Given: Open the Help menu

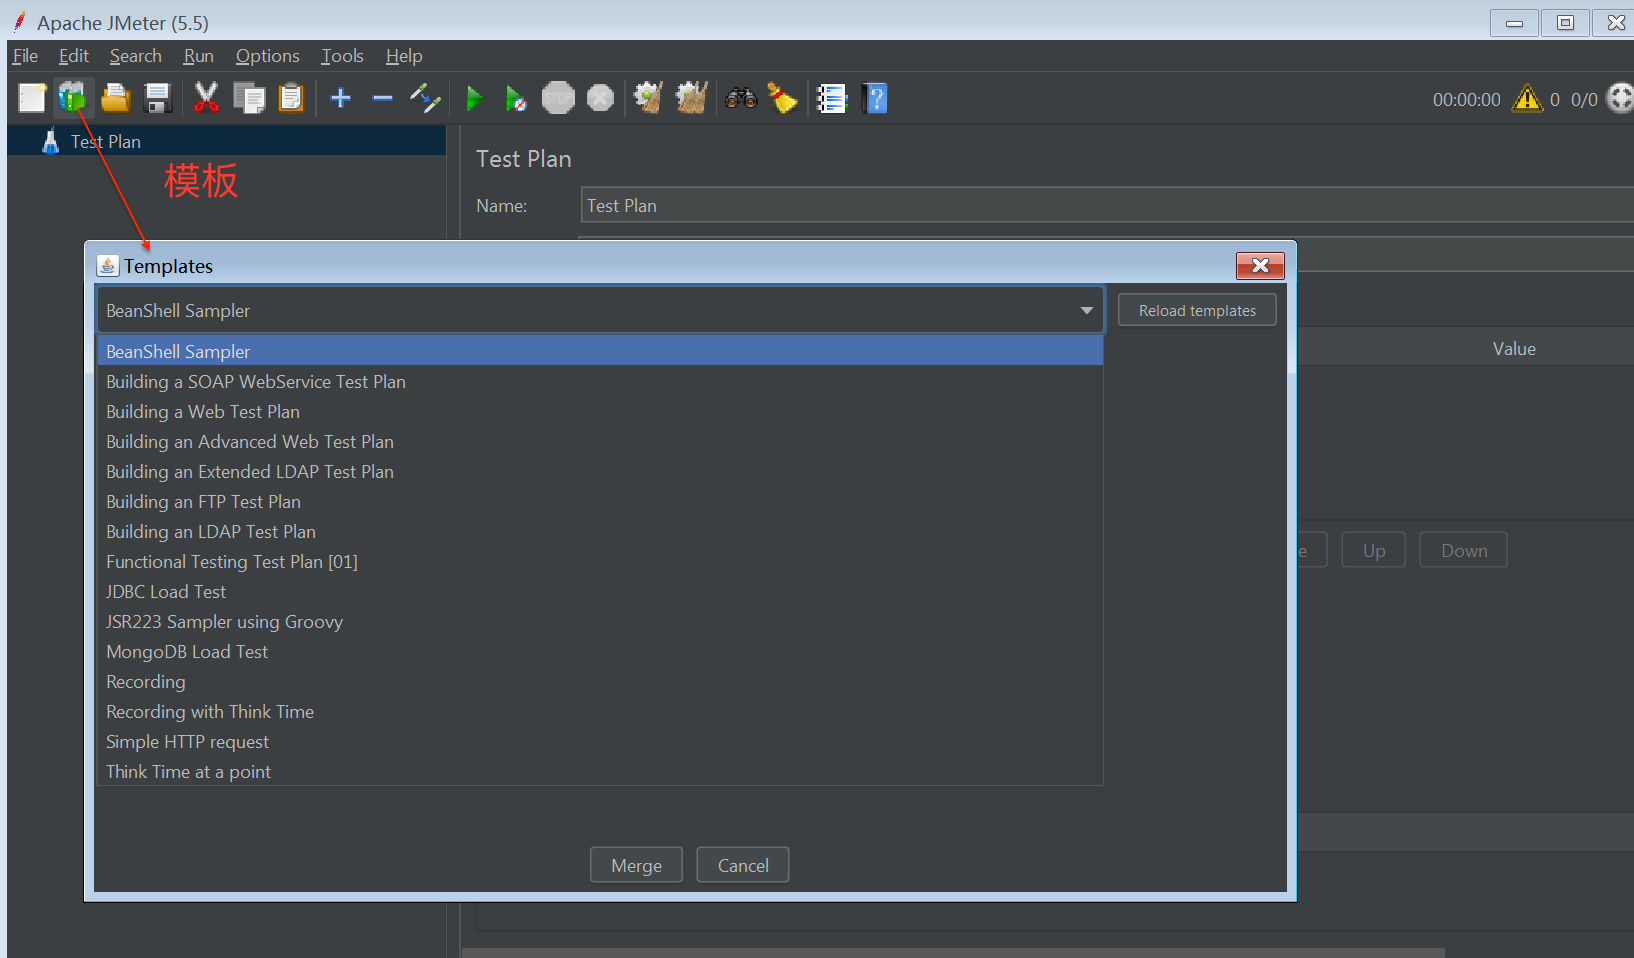Looking at the screenshot, I should pos(404,56).
